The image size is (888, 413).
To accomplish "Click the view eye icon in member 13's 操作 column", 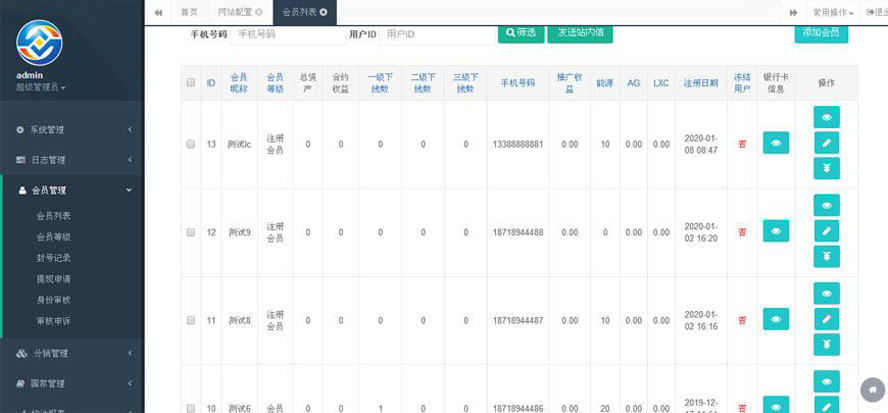I will (x=826, y=117).
